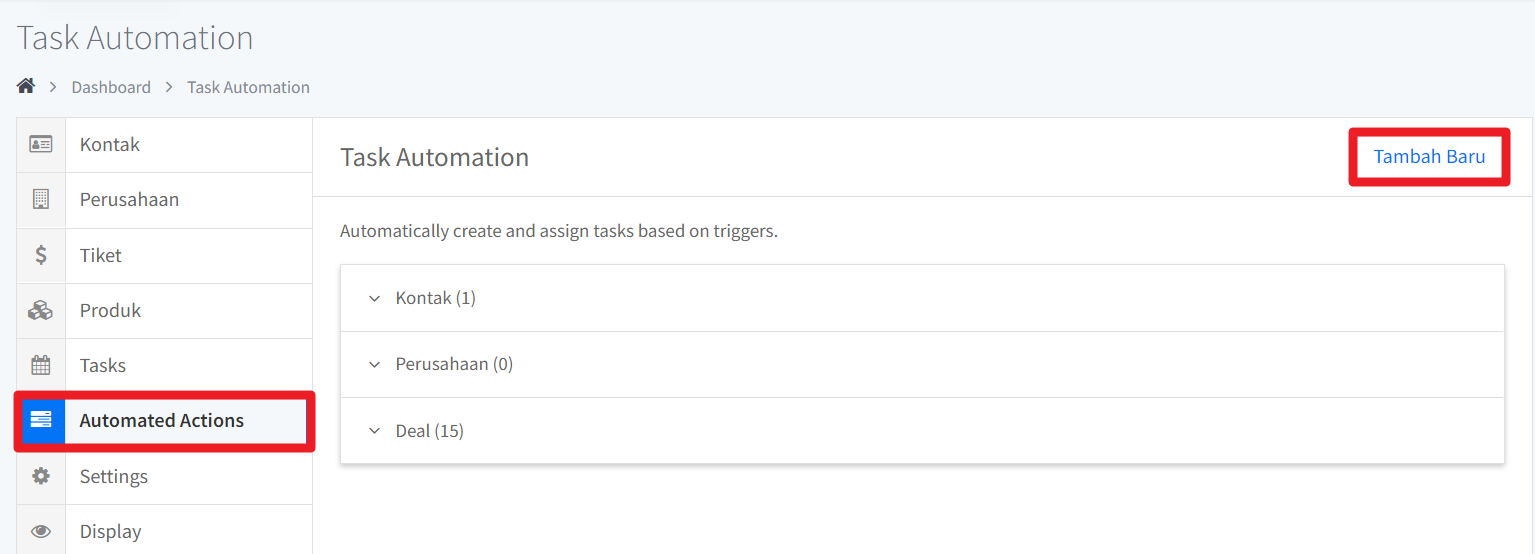This screenshot has height=554, width=1535.
Task: Expand the Deal (15) section chevron
Action: [375, 431]
